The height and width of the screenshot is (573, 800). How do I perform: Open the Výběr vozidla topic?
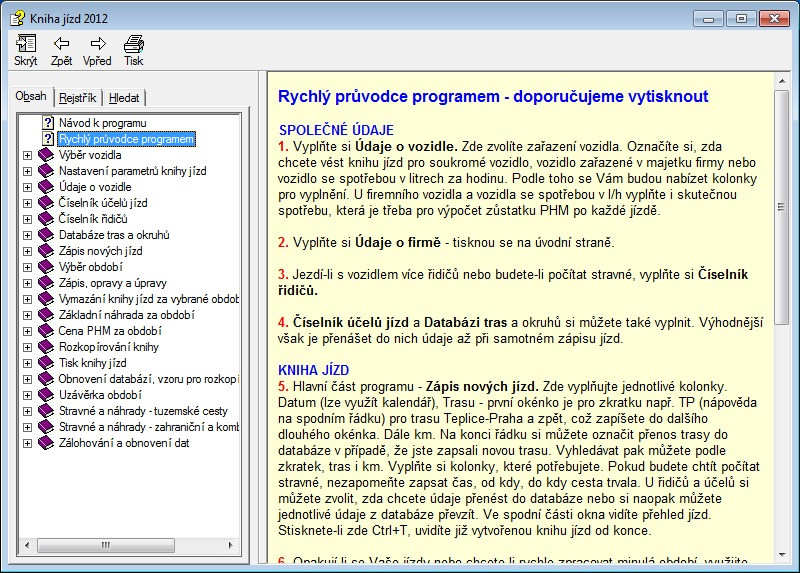pyautogui.click(x=90, y=155)
